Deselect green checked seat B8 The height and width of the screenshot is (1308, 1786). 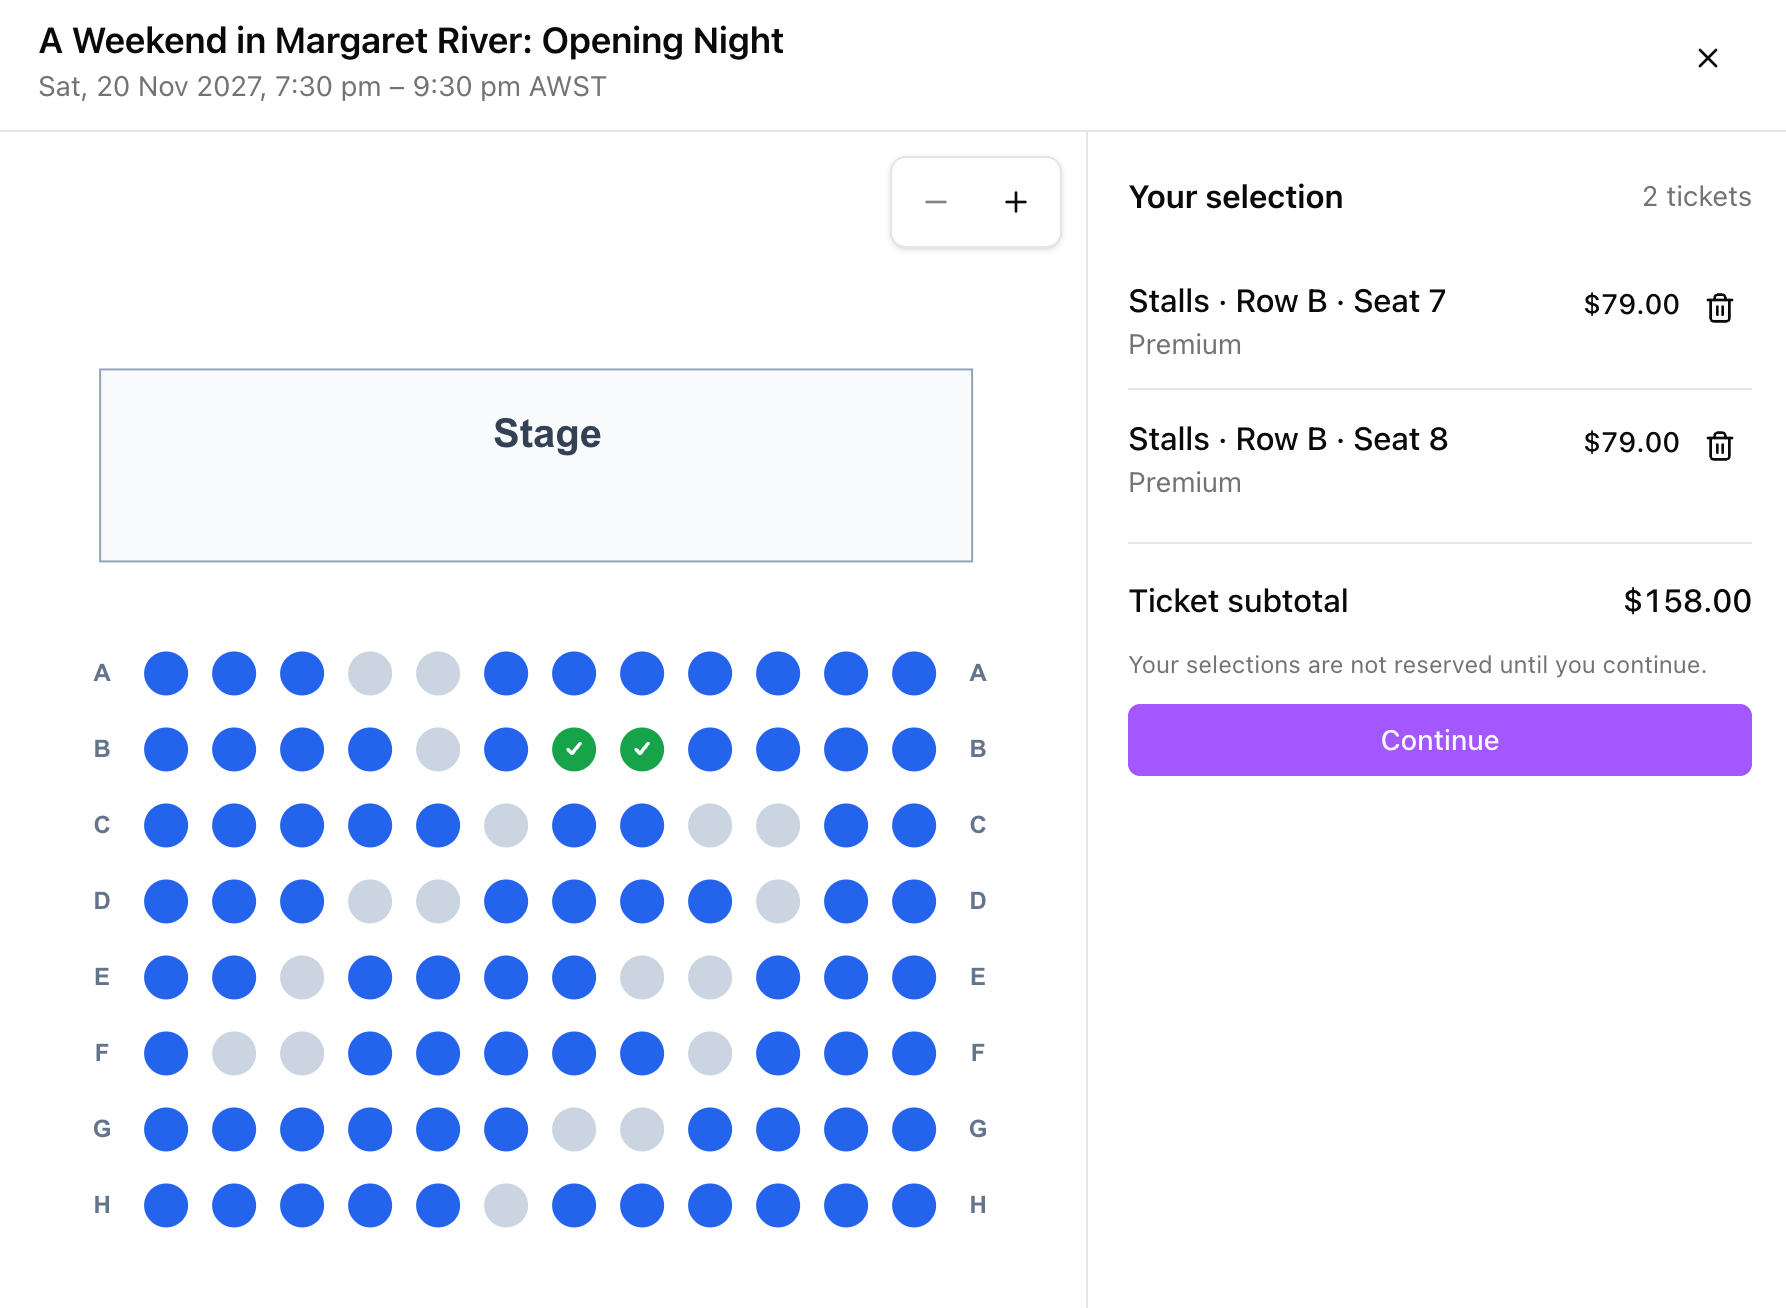[x=642, y=749]
